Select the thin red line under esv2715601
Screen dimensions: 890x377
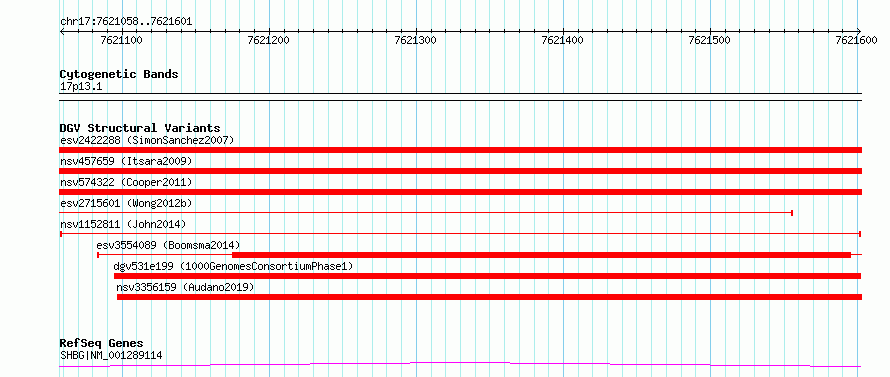(x=426, y=213)
